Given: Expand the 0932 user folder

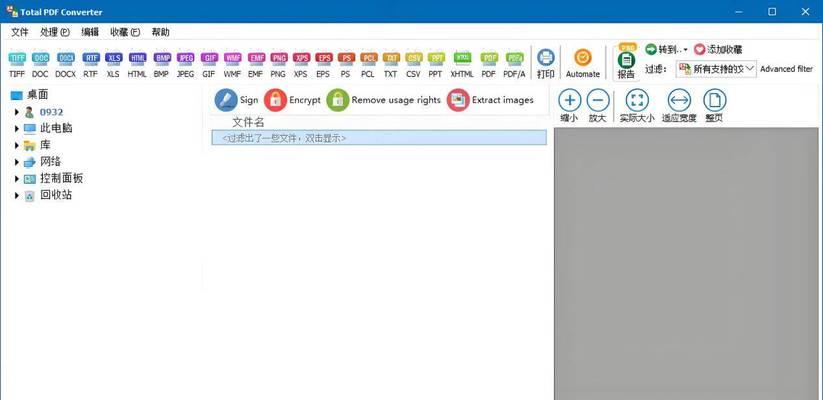Looking at the screenshot, I should tap(17, 112).
